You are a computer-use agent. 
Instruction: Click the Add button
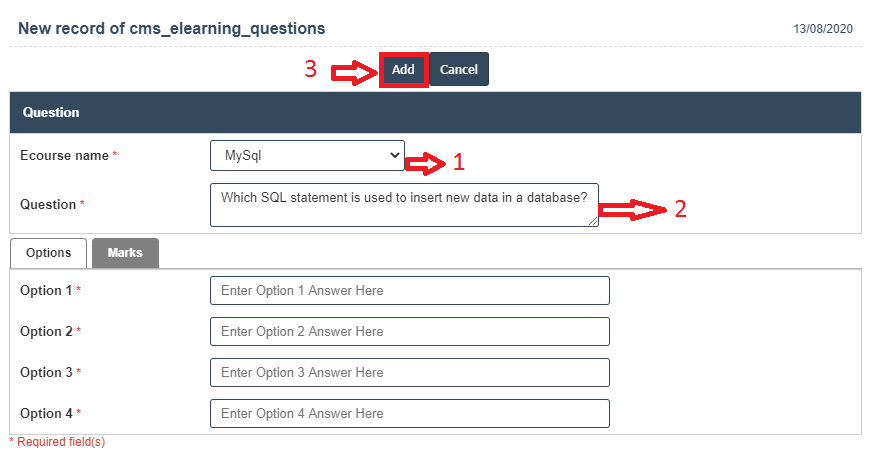coord(403,70)
